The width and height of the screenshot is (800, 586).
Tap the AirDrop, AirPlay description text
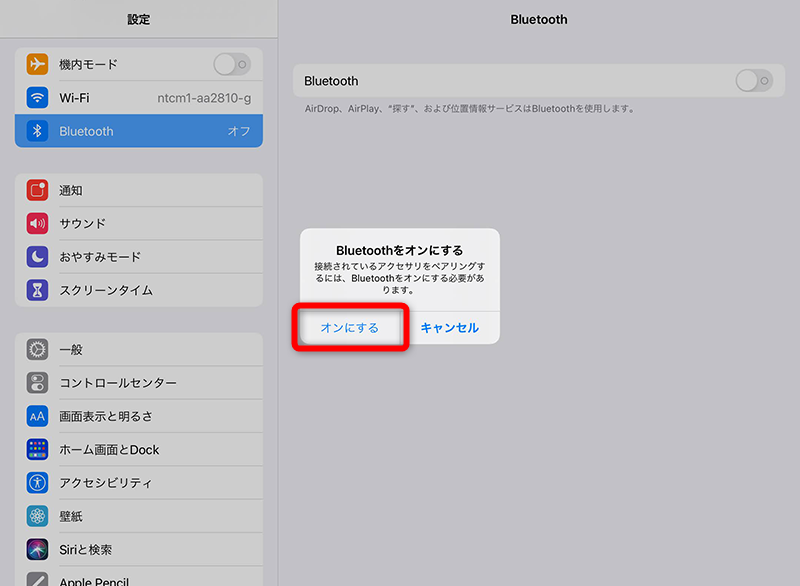tap(470, 109)
